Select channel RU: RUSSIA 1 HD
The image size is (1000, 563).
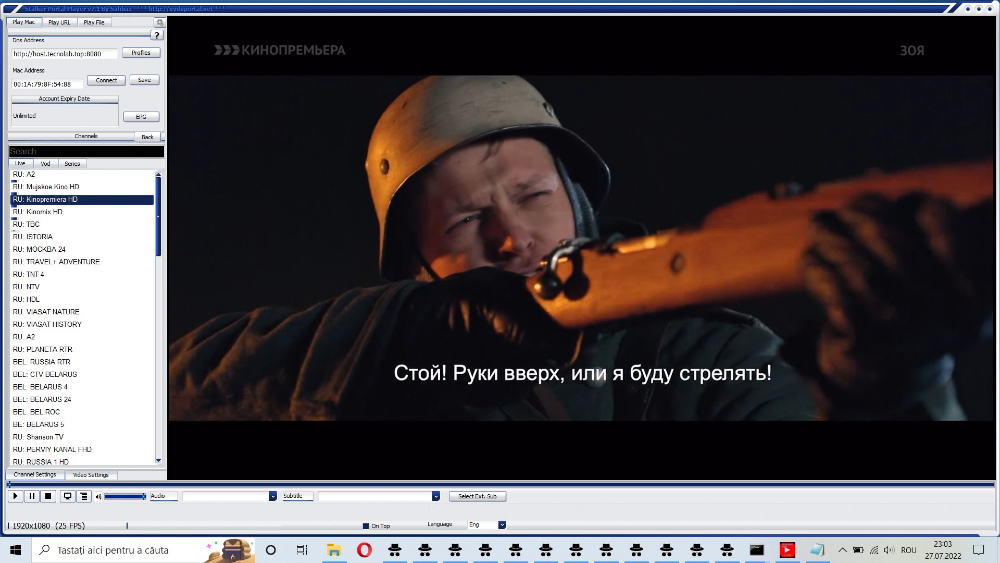tap(82, 462)
